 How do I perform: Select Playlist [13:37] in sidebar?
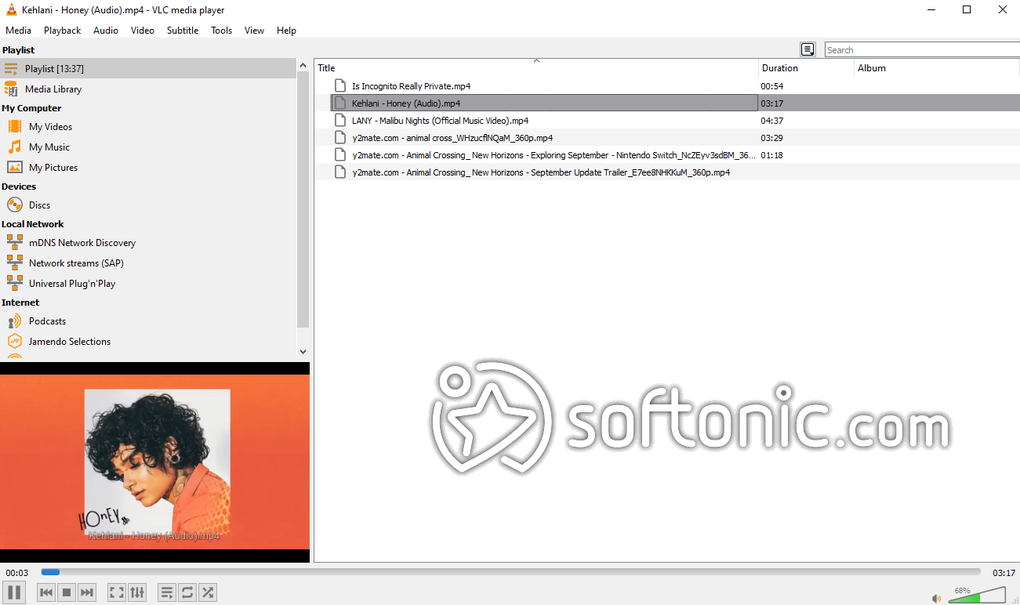tap(148, 68)
